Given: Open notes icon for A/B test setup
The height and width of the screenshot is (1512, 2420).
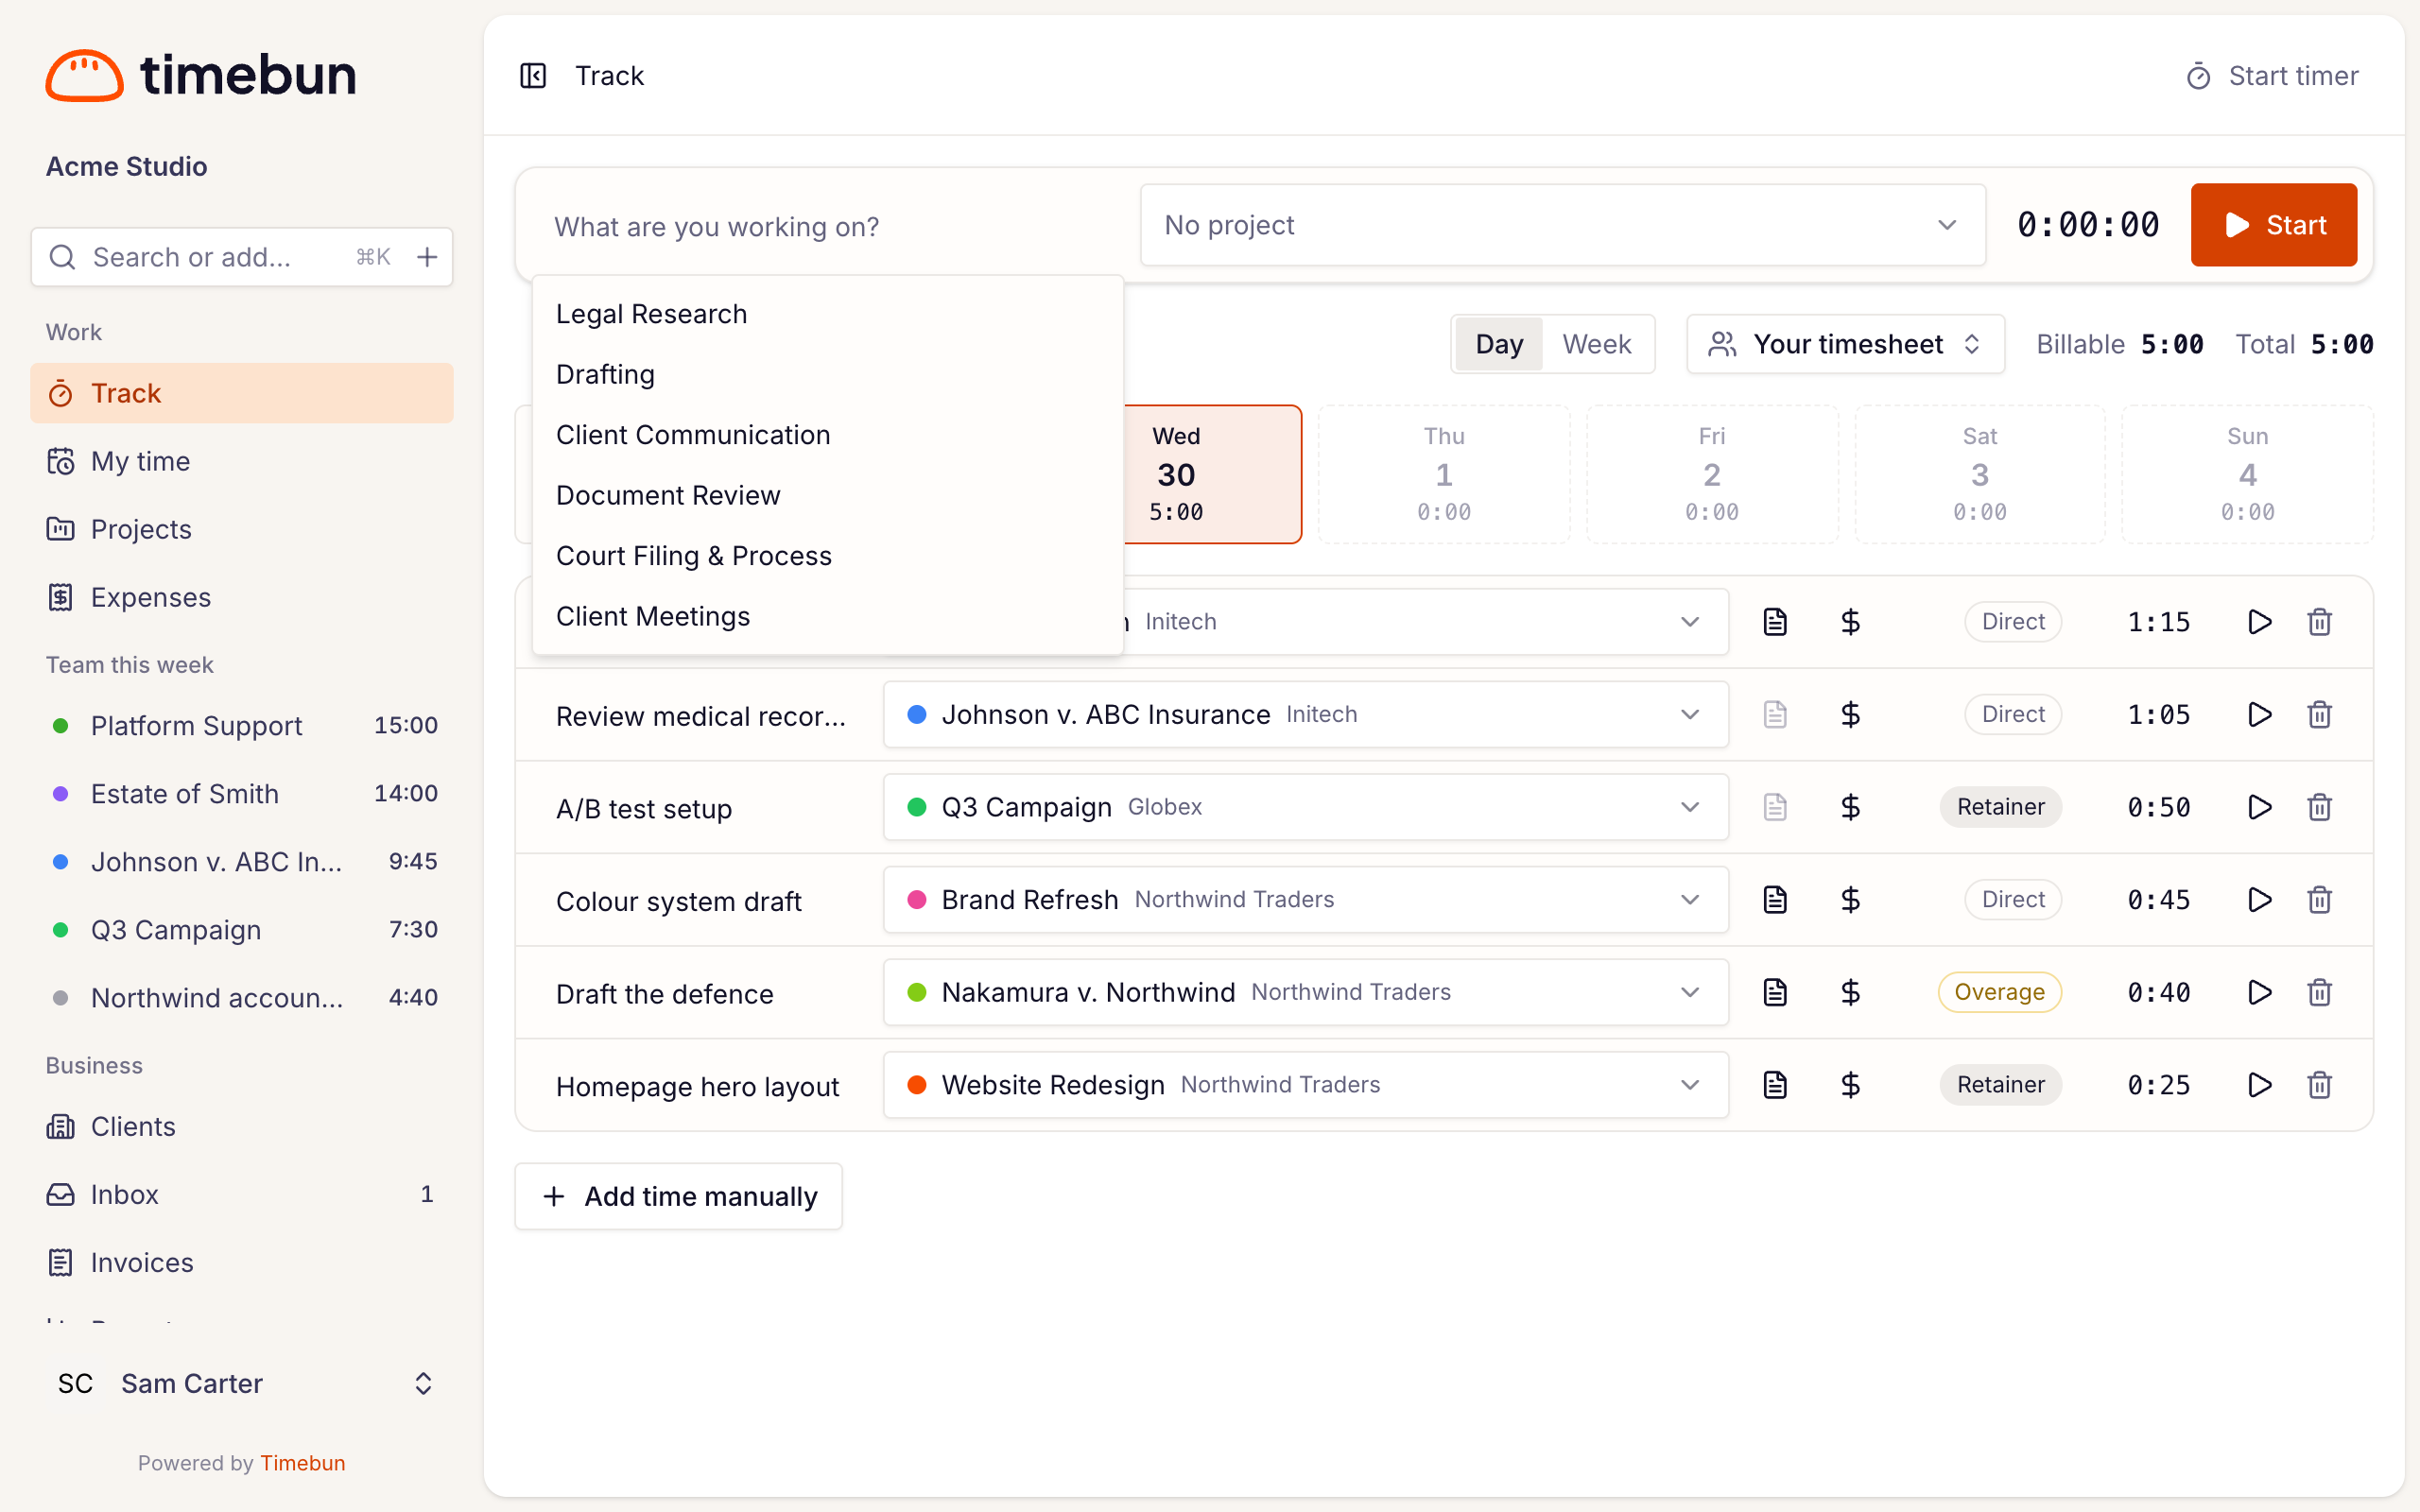Looking at the screenshot, I should (x=1775, y=807).
